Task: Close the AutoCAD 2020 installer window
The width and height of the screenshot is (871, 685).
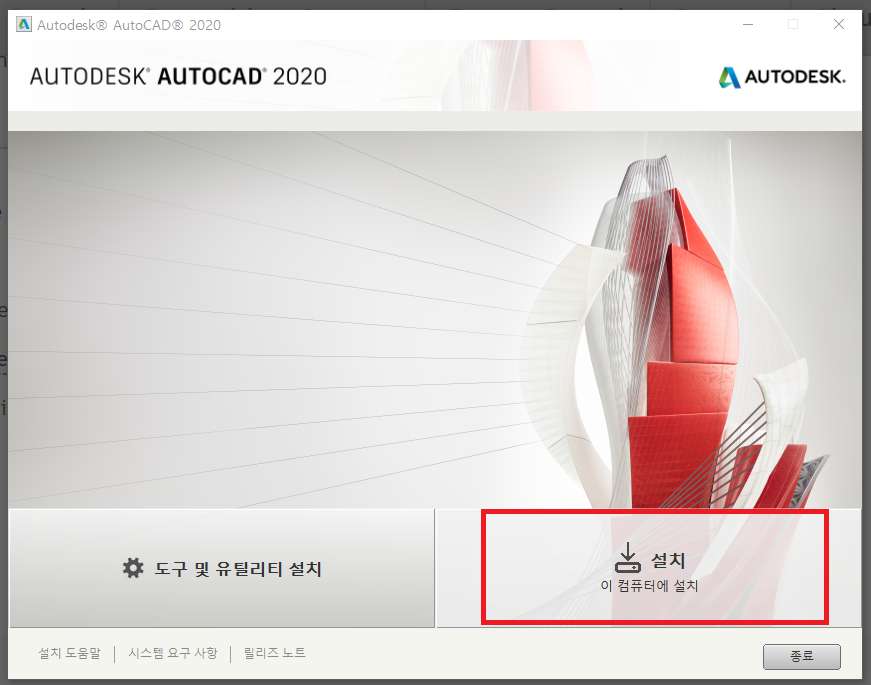Action: click(x=839, y=24)
